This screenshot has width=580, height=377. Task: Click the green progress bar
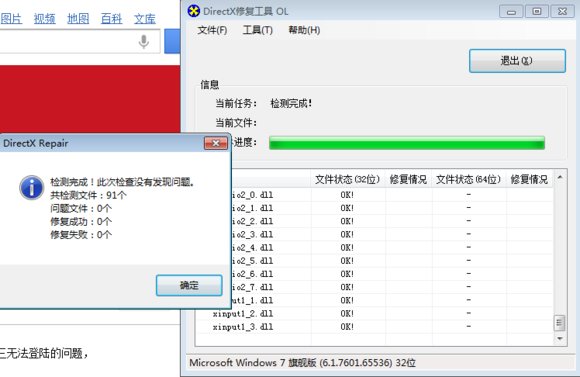(407, 143)
